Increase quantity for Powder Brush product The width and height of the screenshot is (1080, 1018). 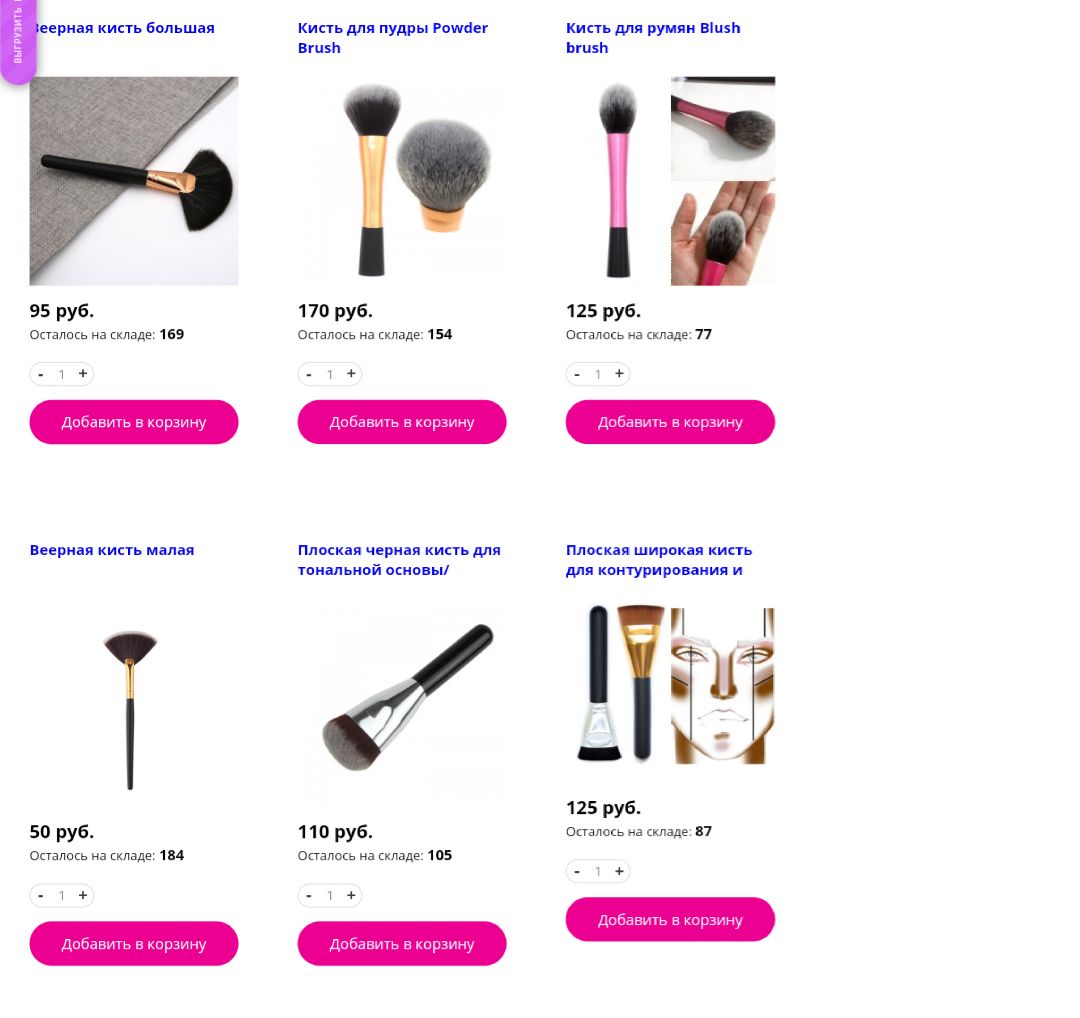(351, 374)
